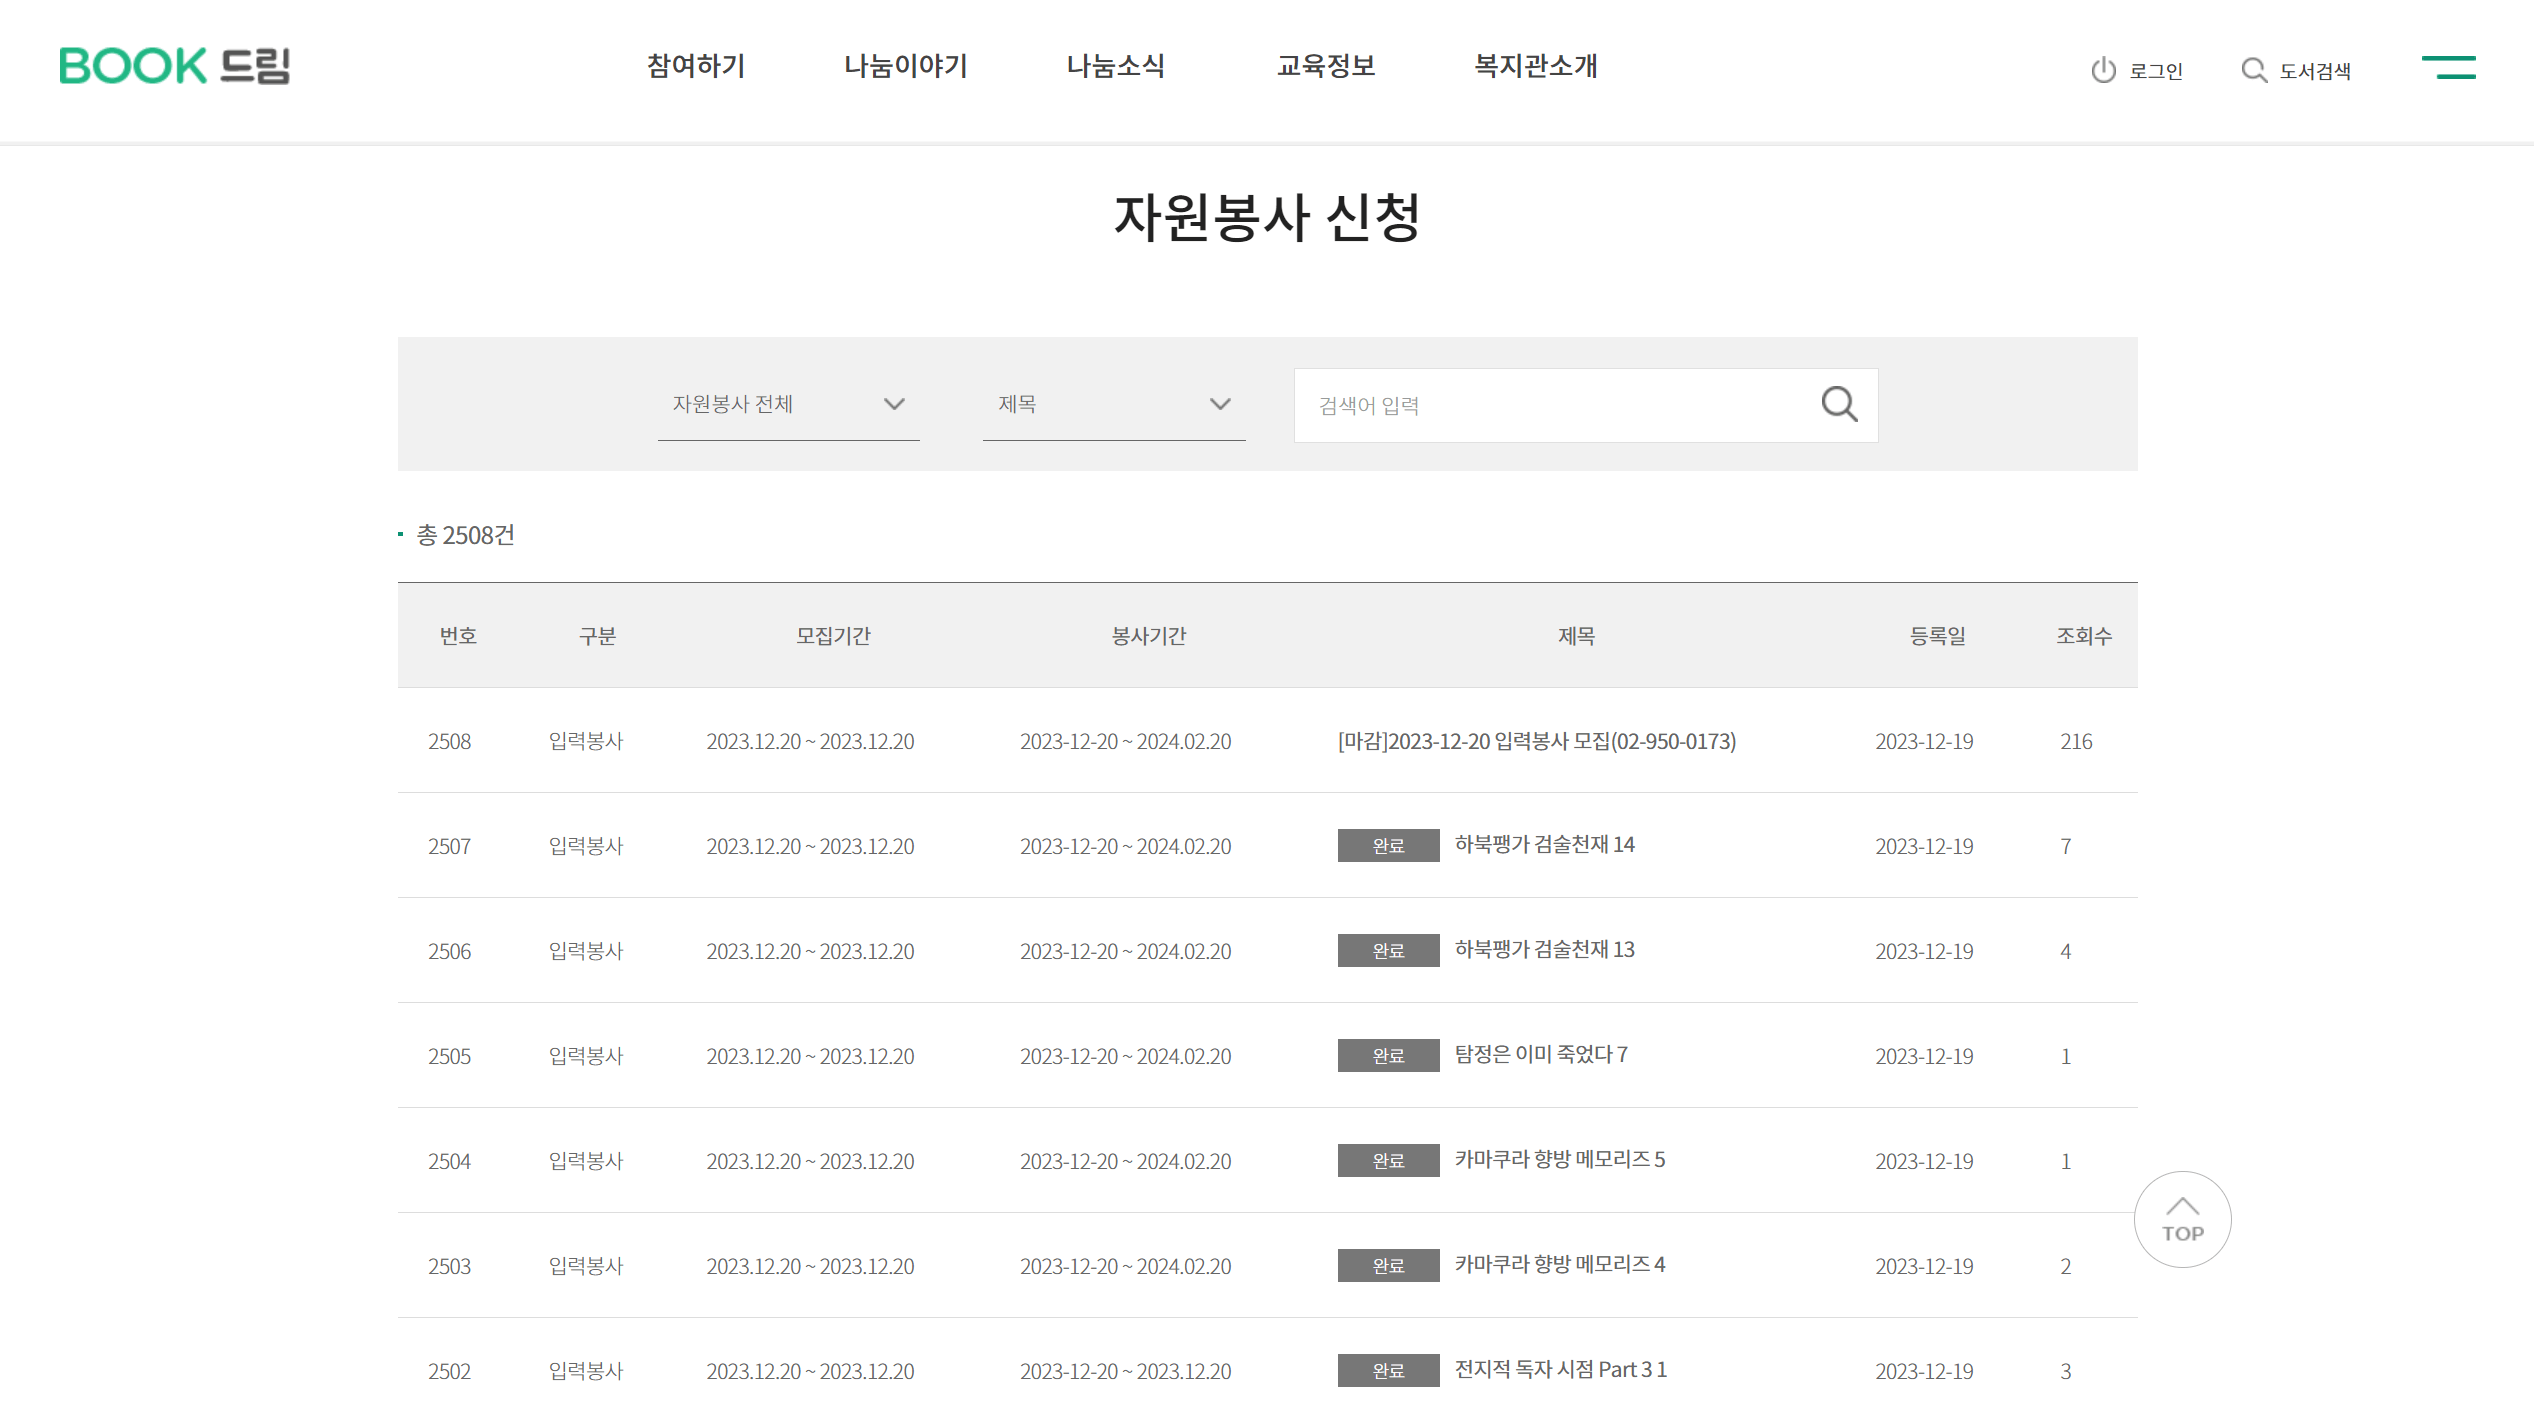Click the search magnifier in 검색어 field
The height and width of the screenshot is (1406, 2534).
[x=1839, y=405]
